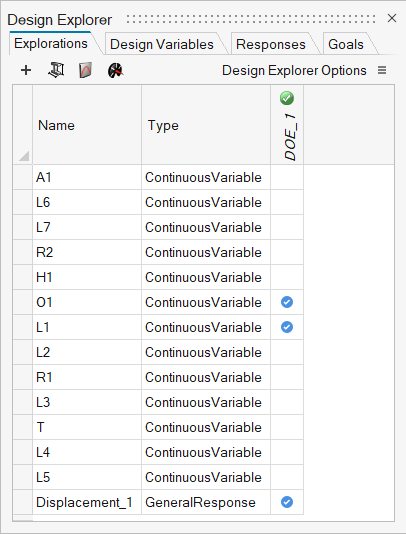406x534 pixels.
Task: Click the red curve response icon
Action: (85, 70)
